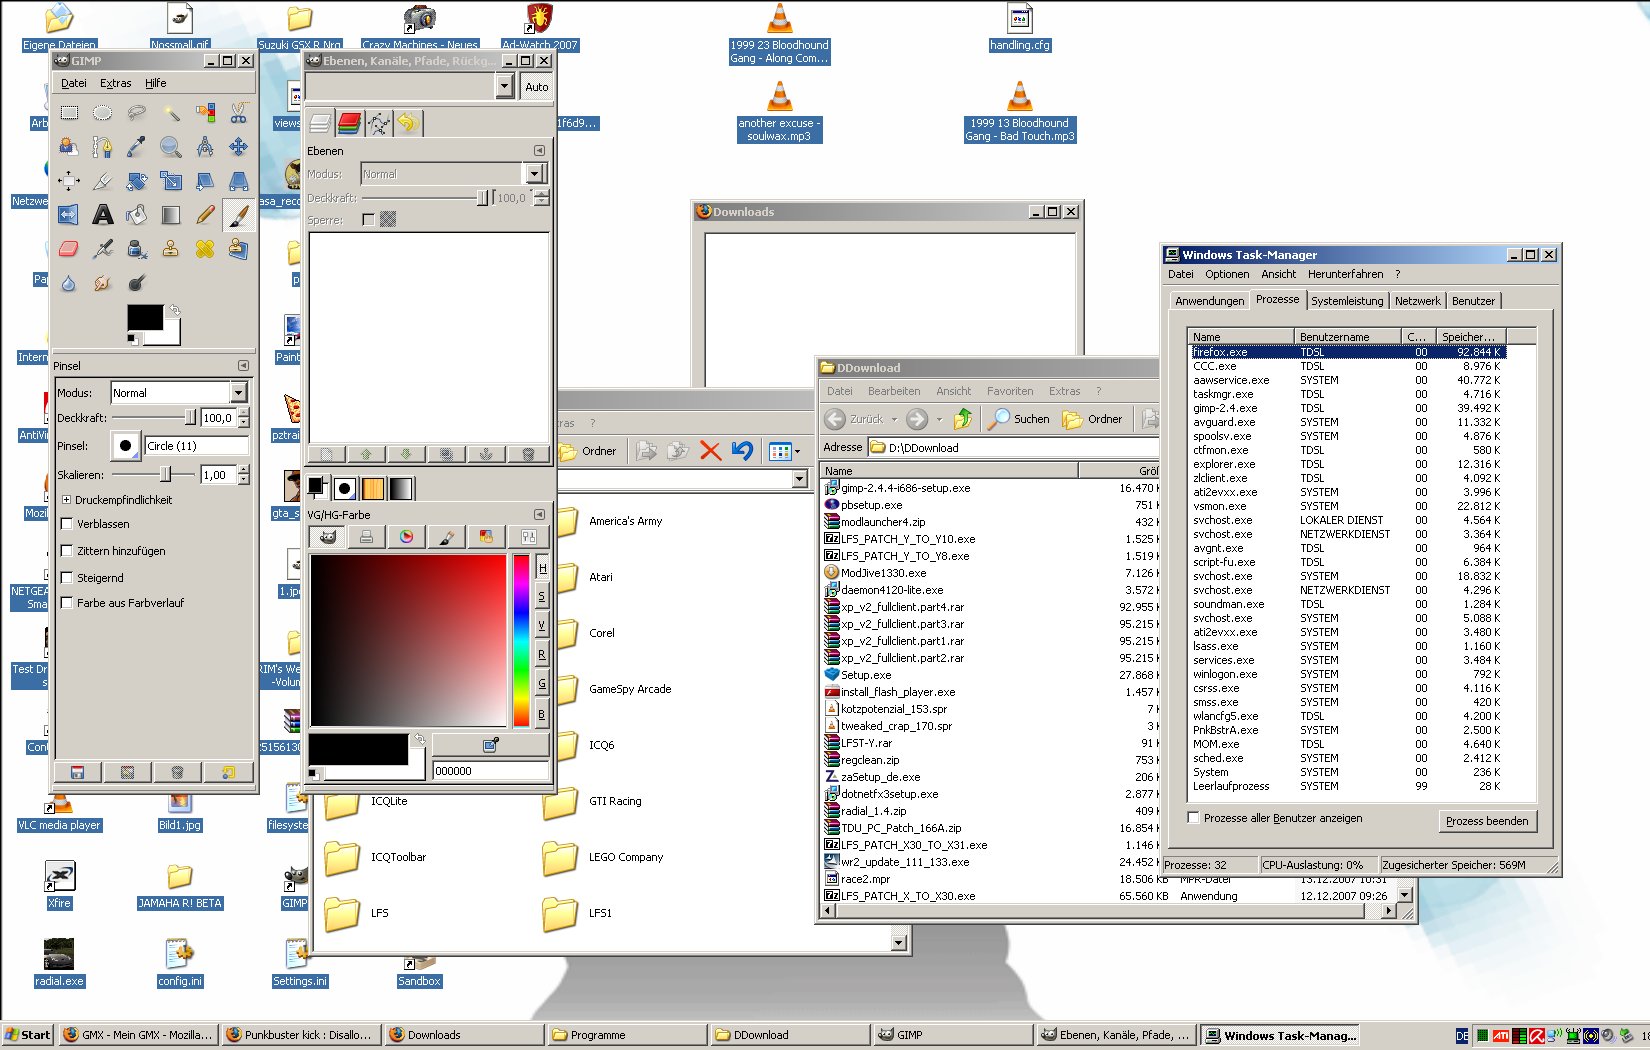Open the Datei menu in GIMP toolbox

click(74, 83)
